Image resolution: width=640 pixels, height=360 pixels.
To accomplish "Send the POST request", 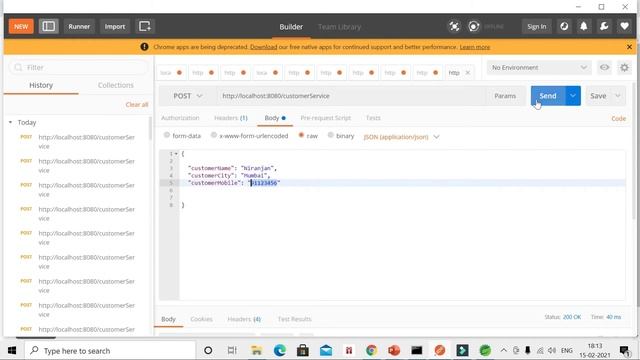I will click(548, 96).
